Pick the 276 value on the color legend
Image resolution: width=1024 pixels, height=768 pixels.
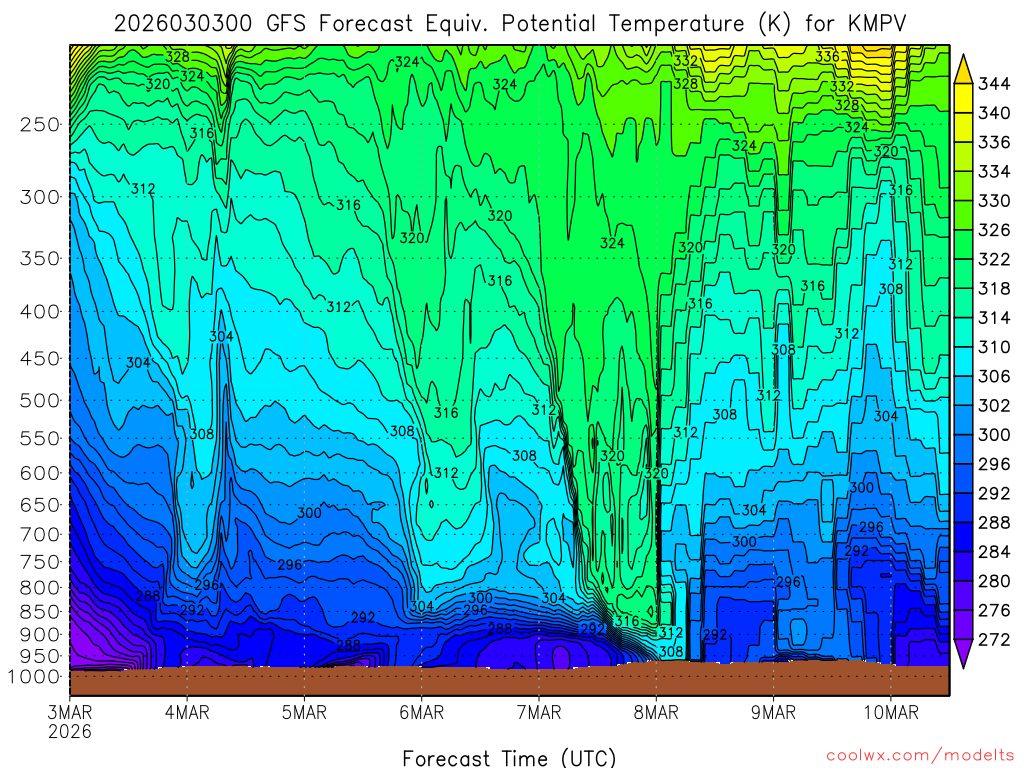(994, 610)
